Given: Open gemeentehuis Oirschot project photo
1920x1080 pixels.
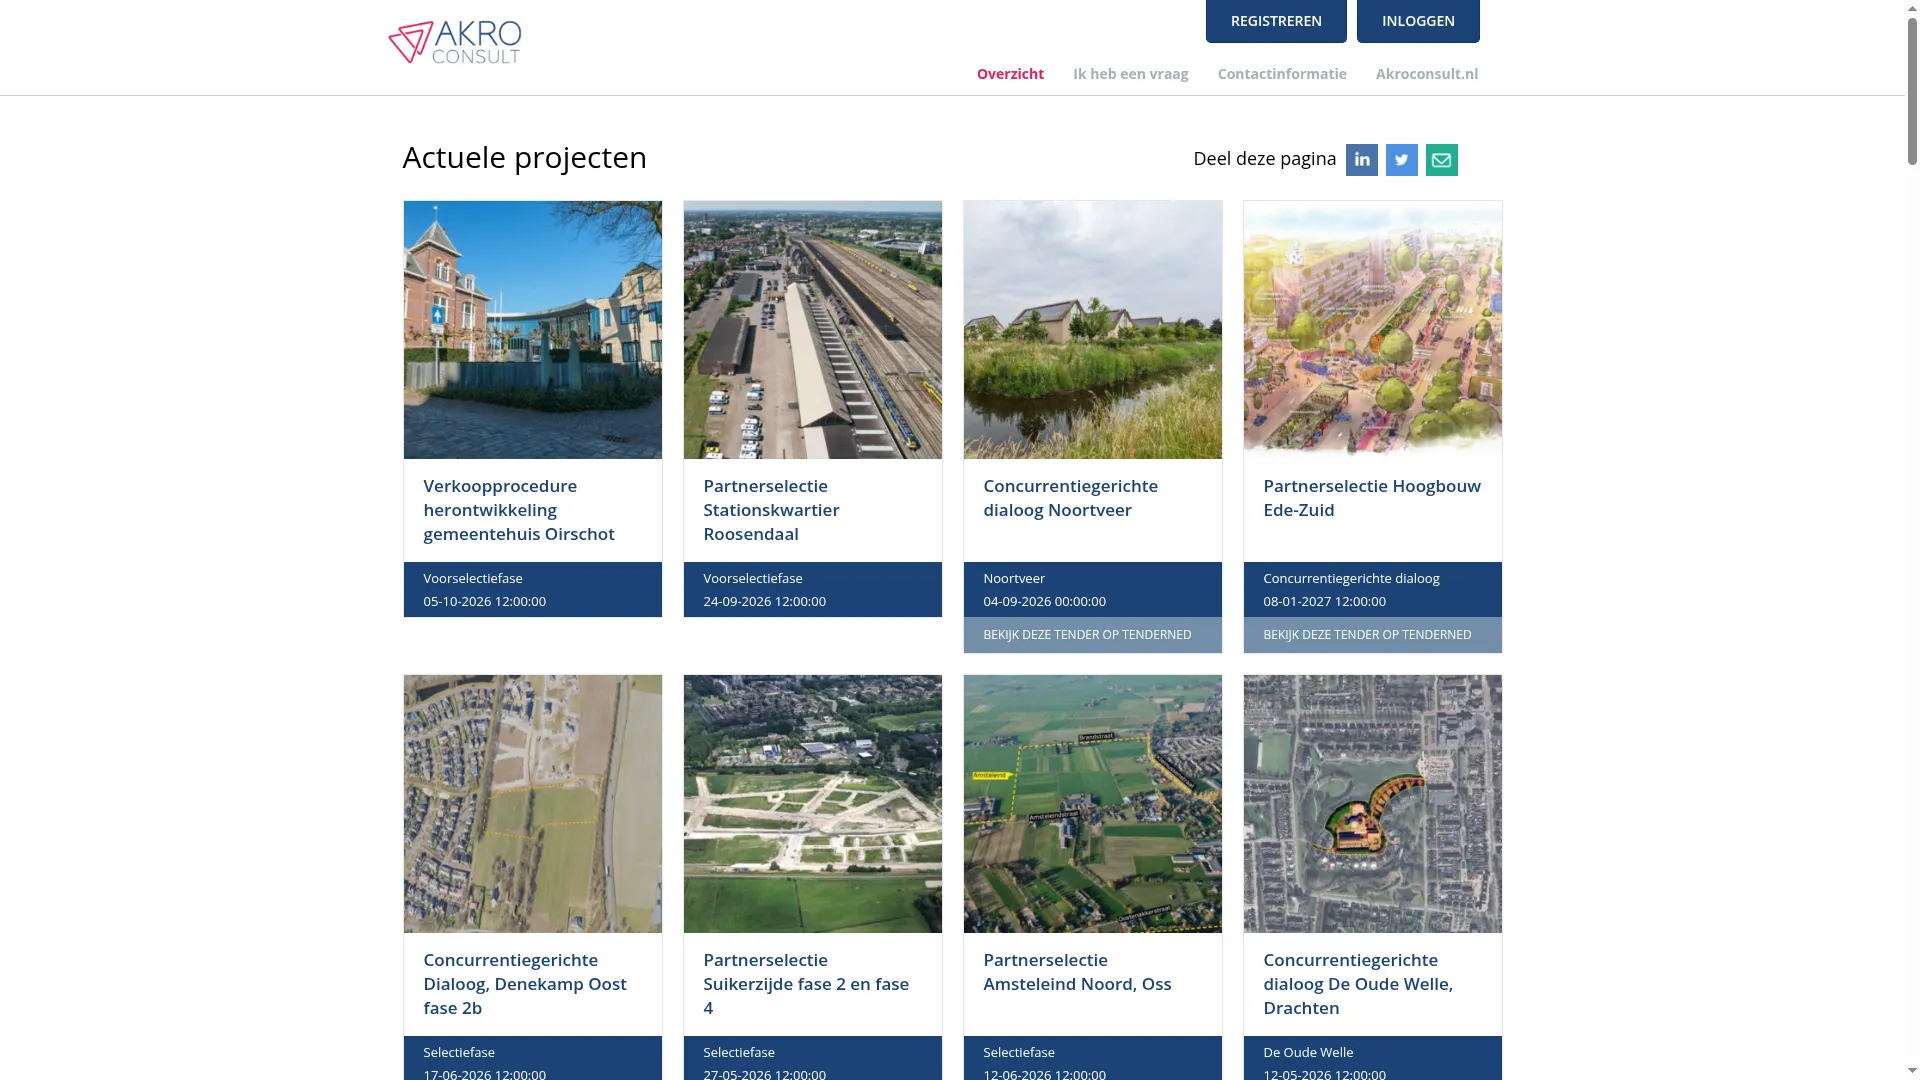Looking at the screenshot, I should [533, 330].
